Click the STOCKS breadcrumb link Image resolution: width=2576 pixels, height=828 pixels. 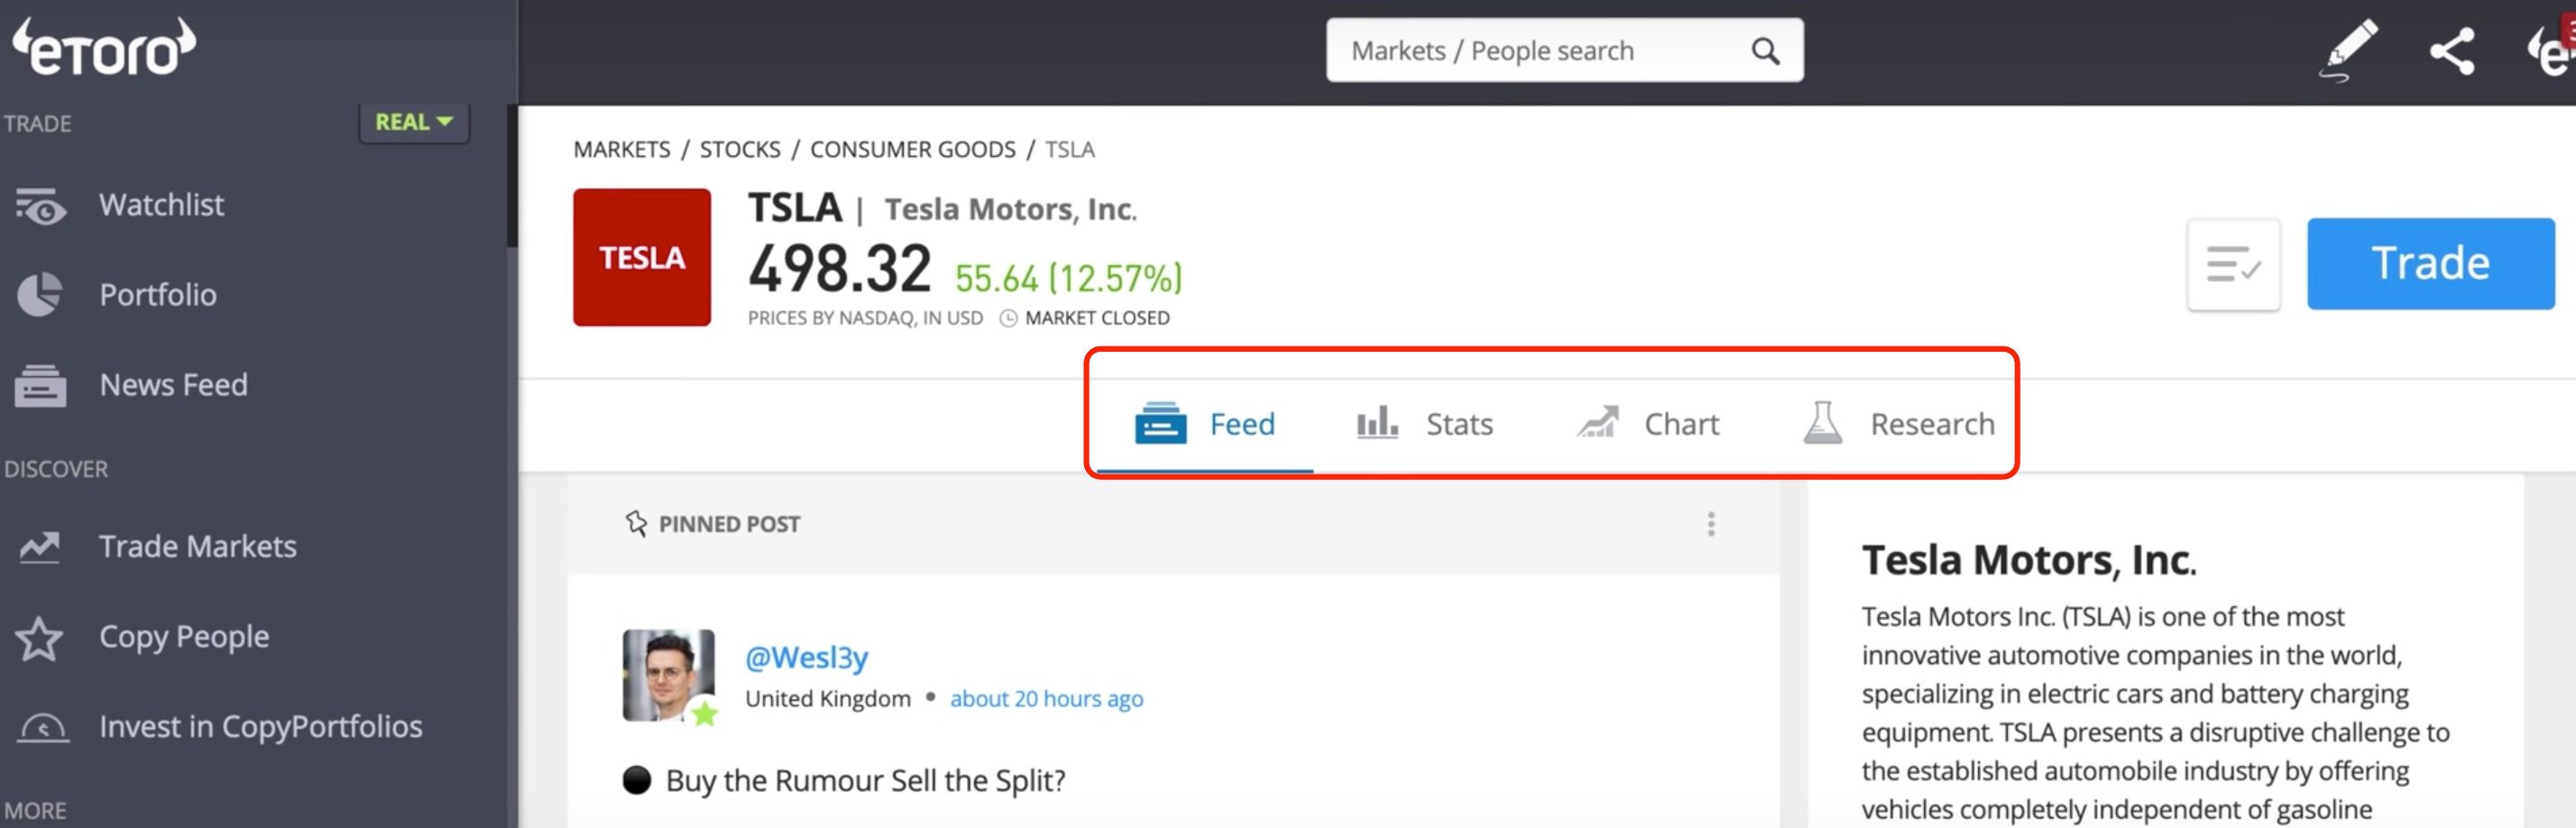(739, 150)
